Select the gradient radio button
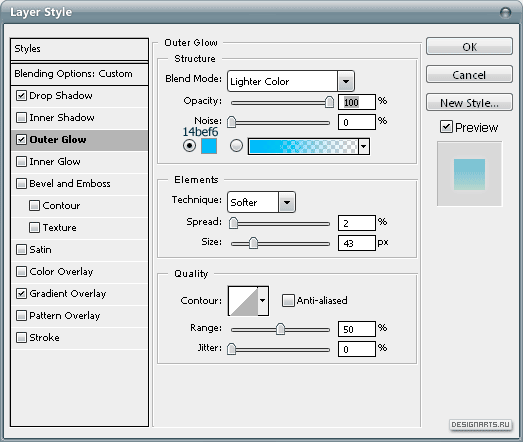 tap(236, 146)
